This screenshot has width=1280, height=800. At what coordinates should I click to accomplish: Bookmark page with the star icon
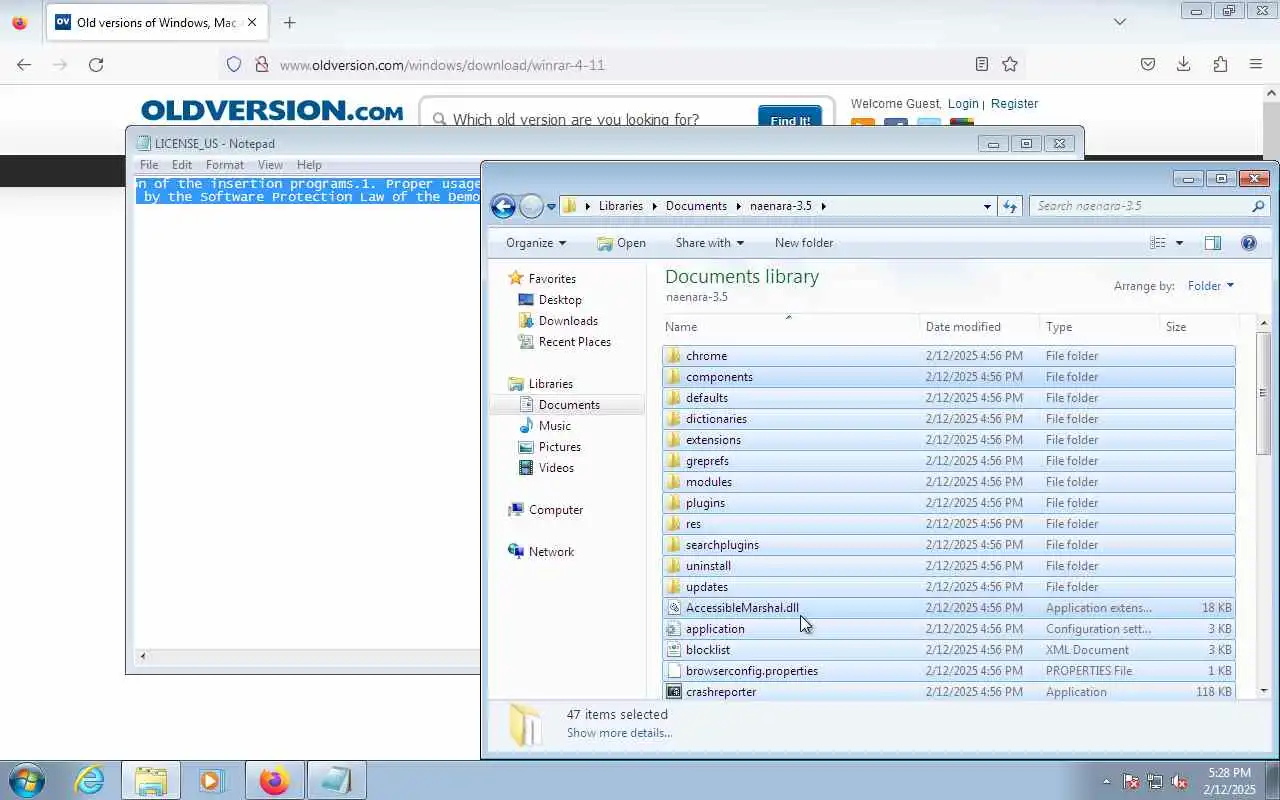1010,65
